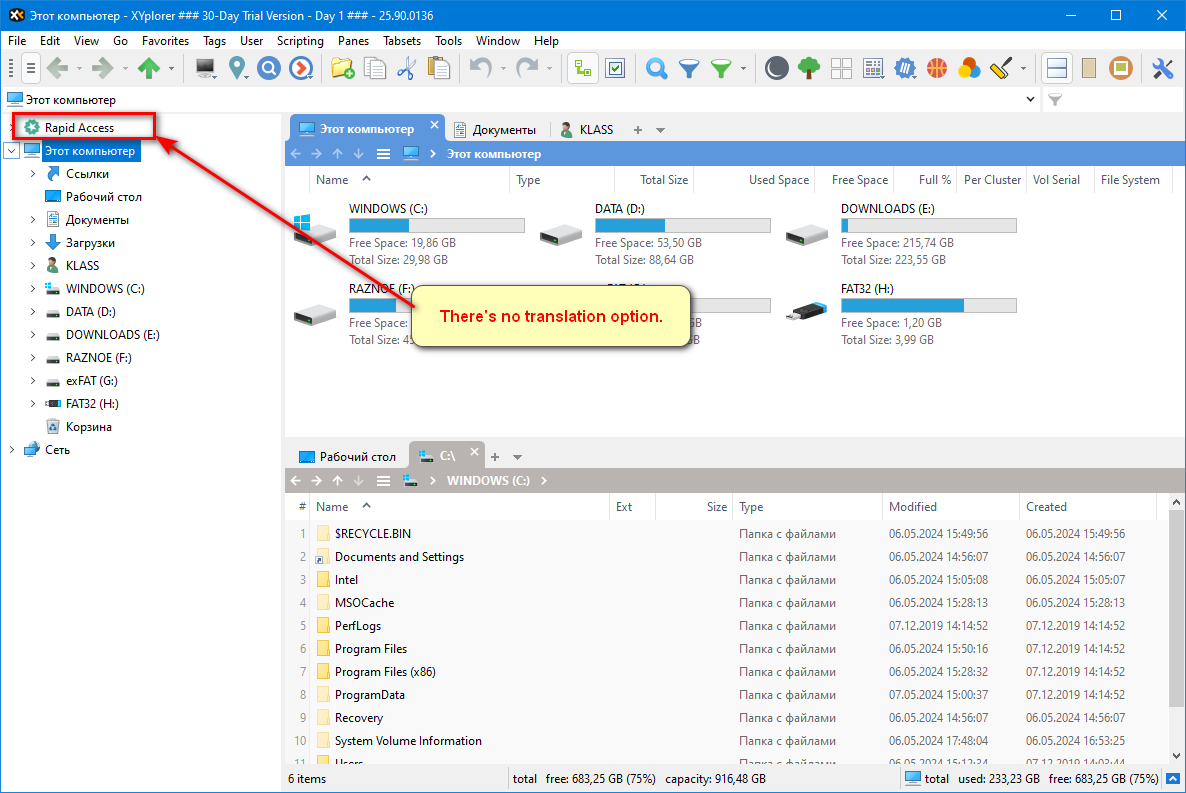Select the Program Files folder row
This screenshot has height=793, width=1186.
coord(371,649)
